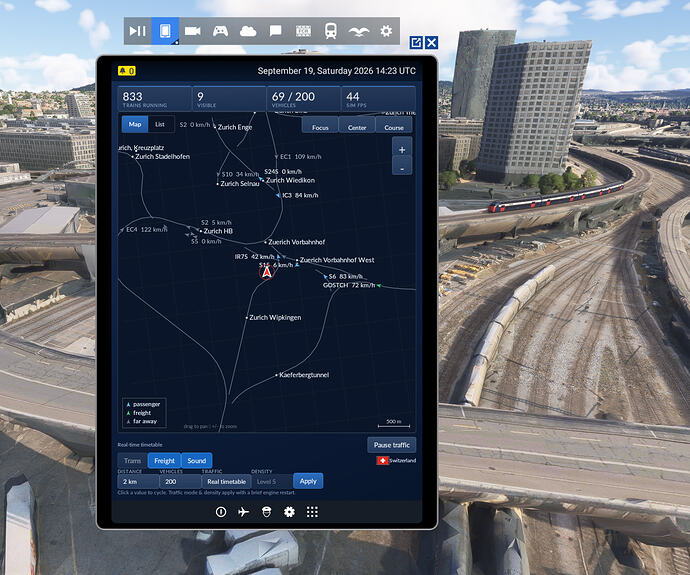Screen dimensions: 690x575
Task: Click the S10 34 km/h train label
Action: tap(240, 174)
